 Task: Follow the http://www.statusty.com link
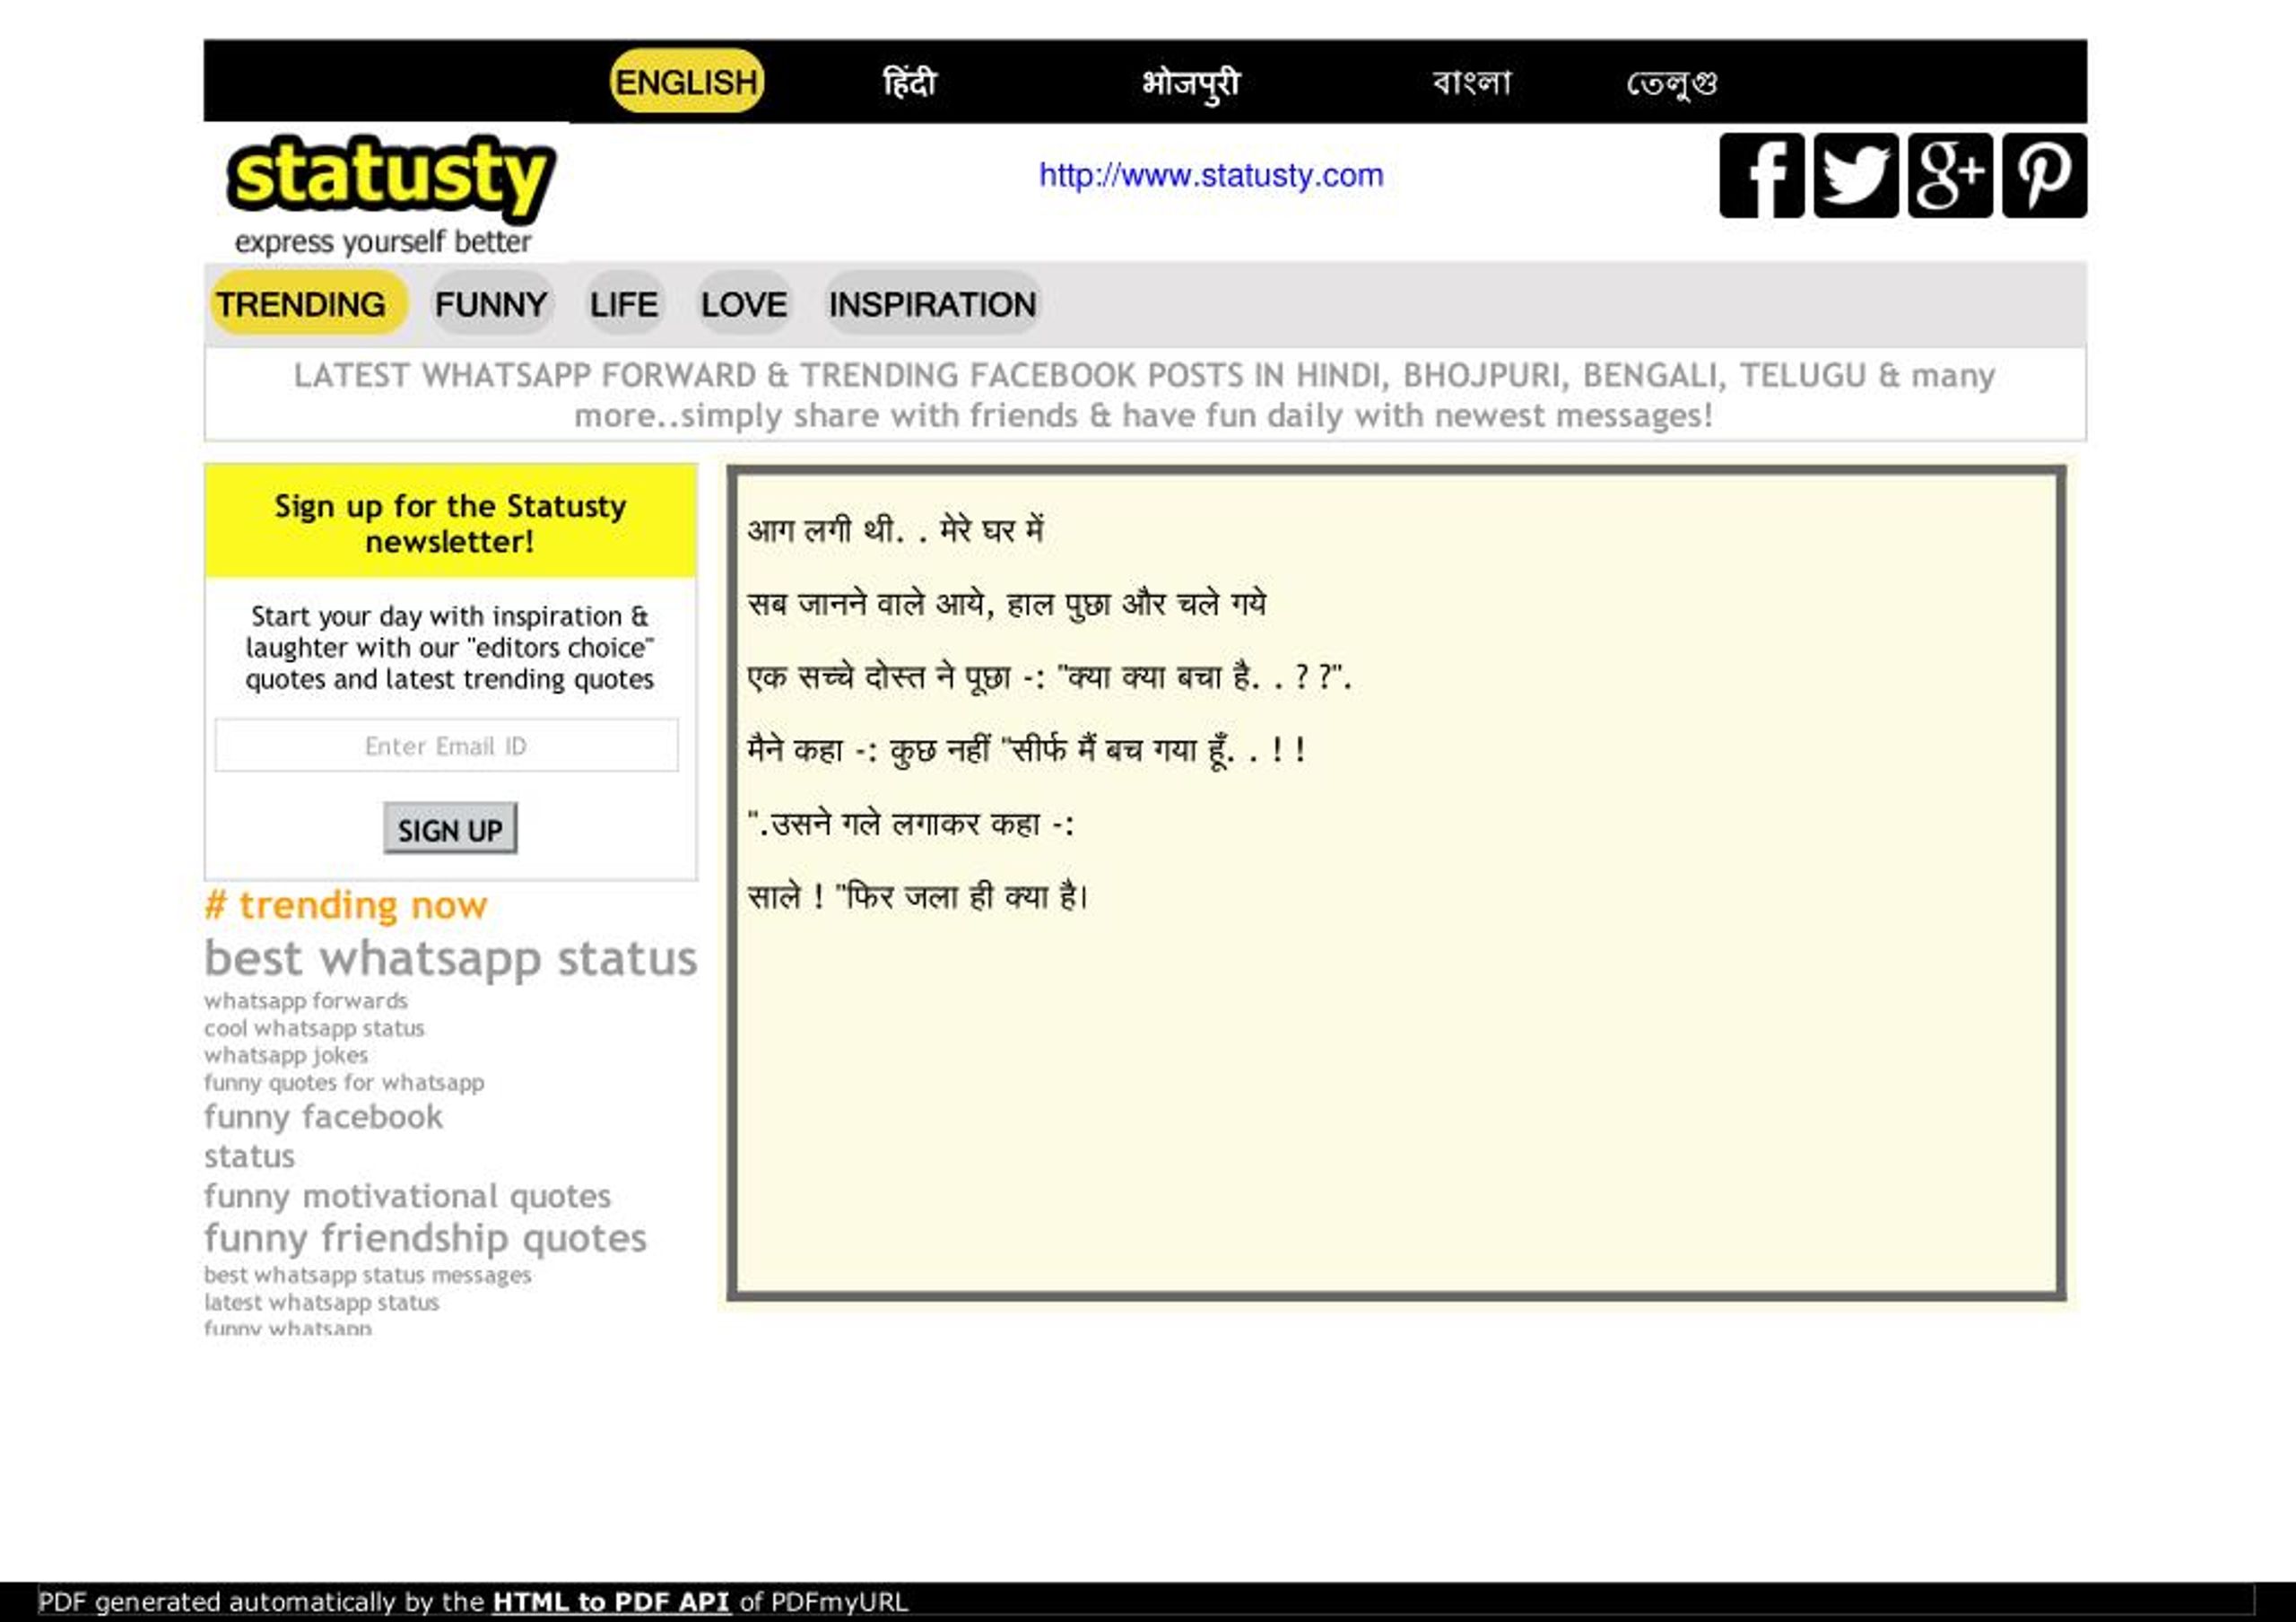(1211, 175)
